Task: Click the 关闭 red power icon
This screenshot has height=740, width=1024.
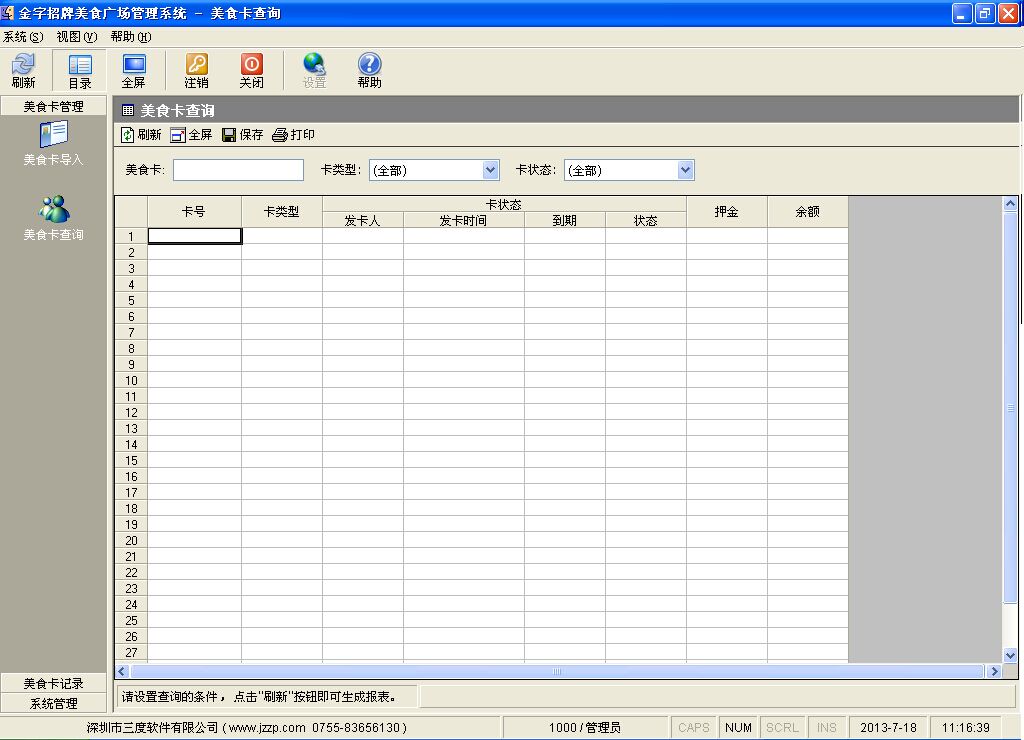Action: 251,70
